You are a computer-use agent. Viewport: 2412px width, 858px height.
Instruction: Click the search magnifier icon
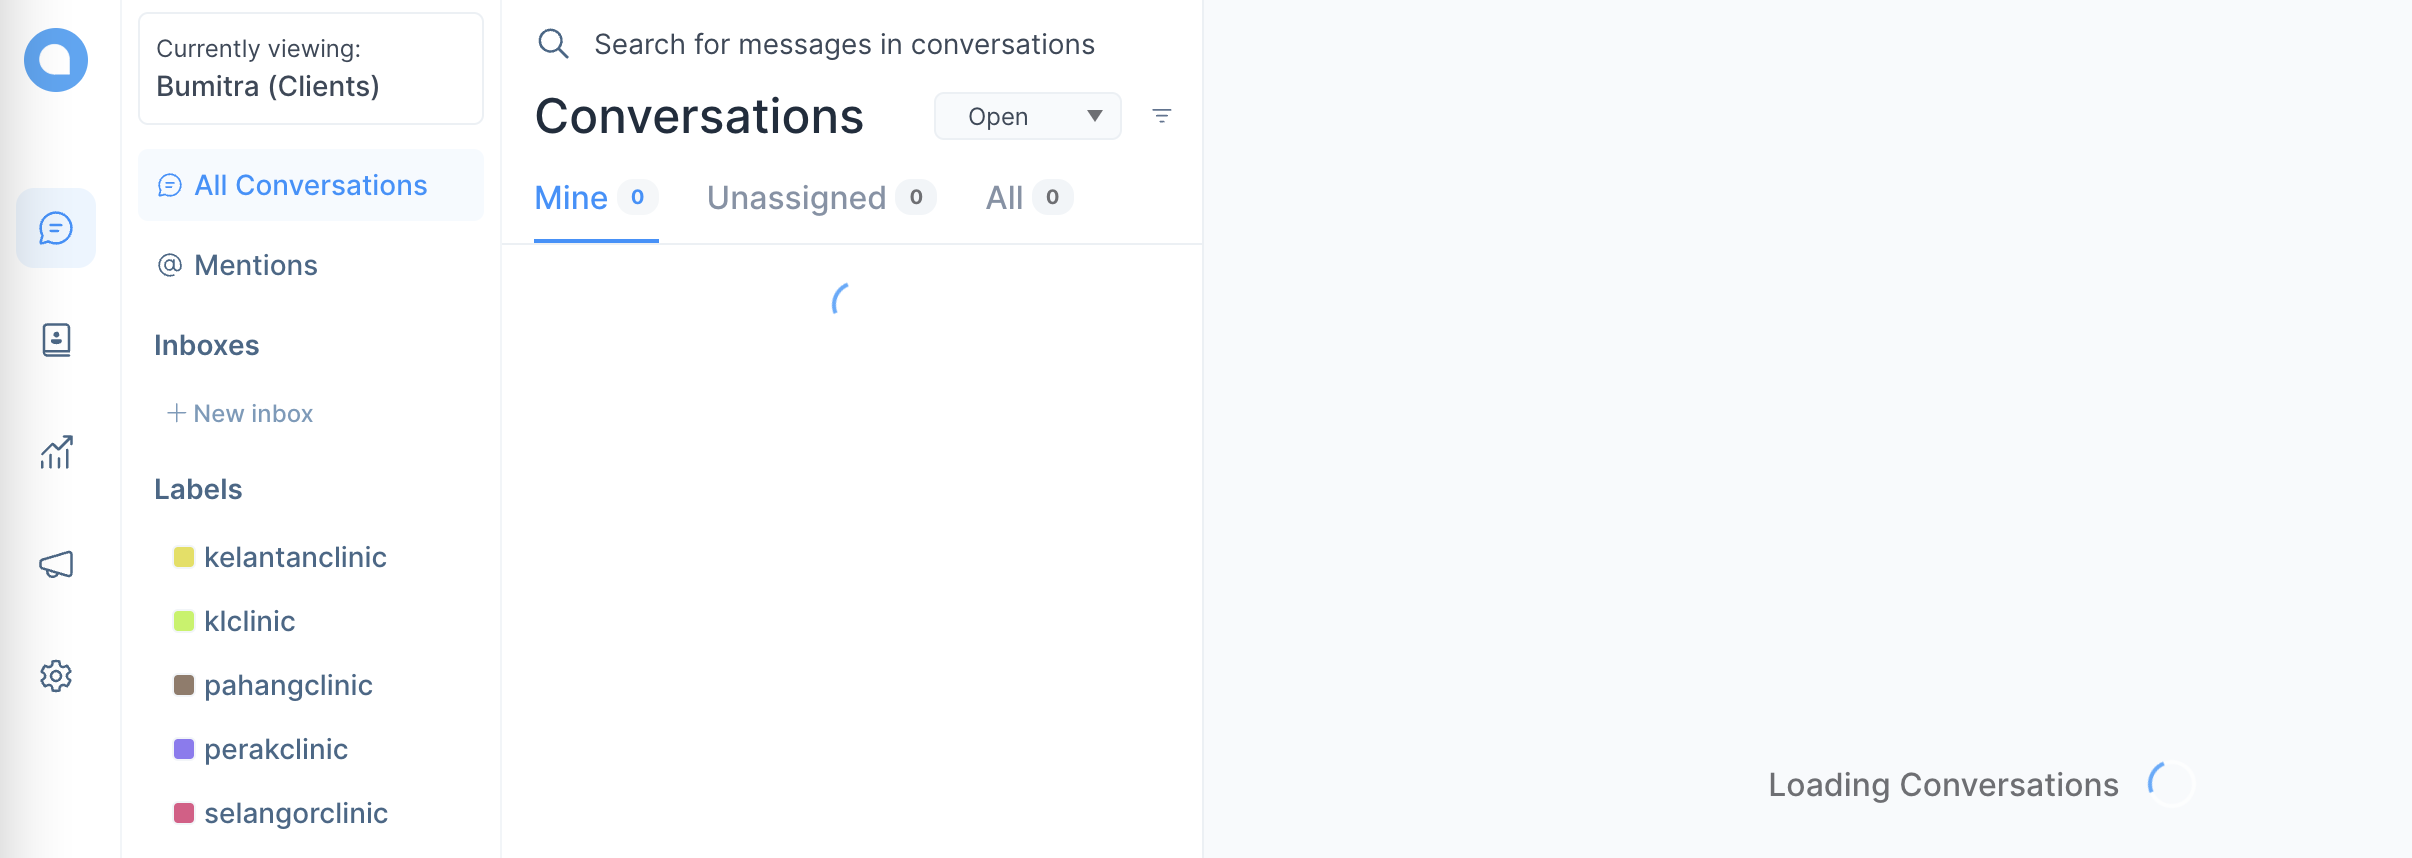(x=553, y=43)
